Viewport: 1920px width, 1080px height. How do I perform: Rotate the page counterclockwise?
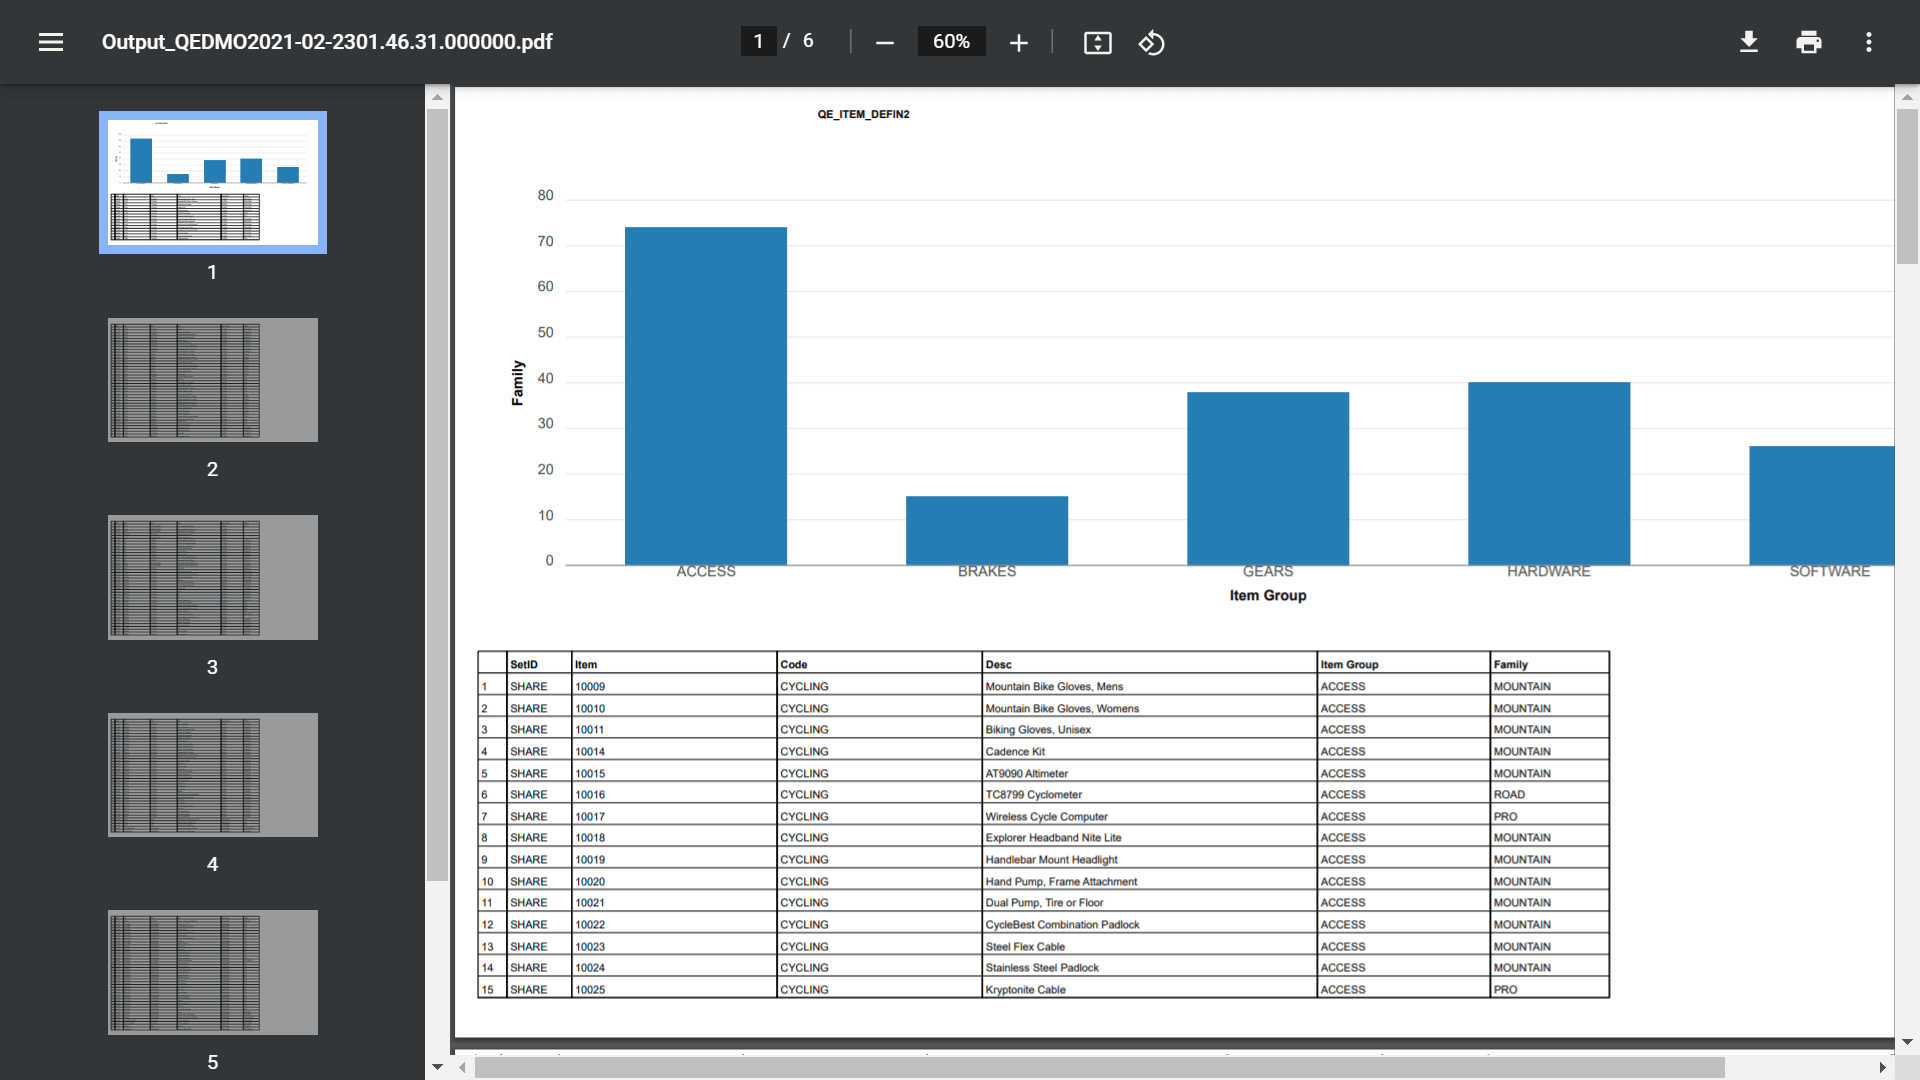coord(1151,42)
